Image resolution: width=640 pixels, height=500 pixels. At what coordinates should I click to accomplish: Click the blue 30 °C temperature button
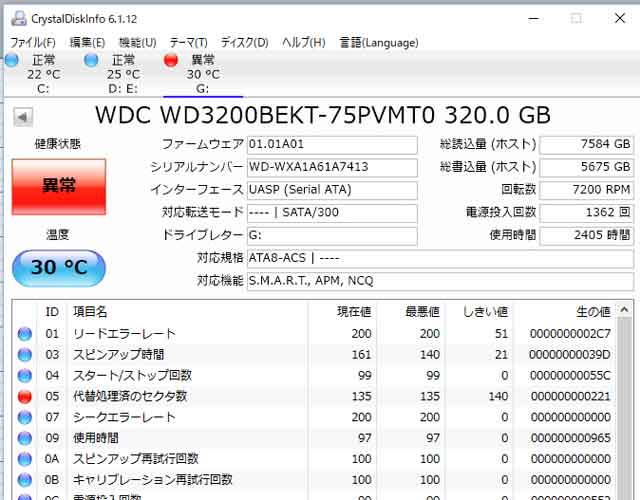(x=59, y=268)
